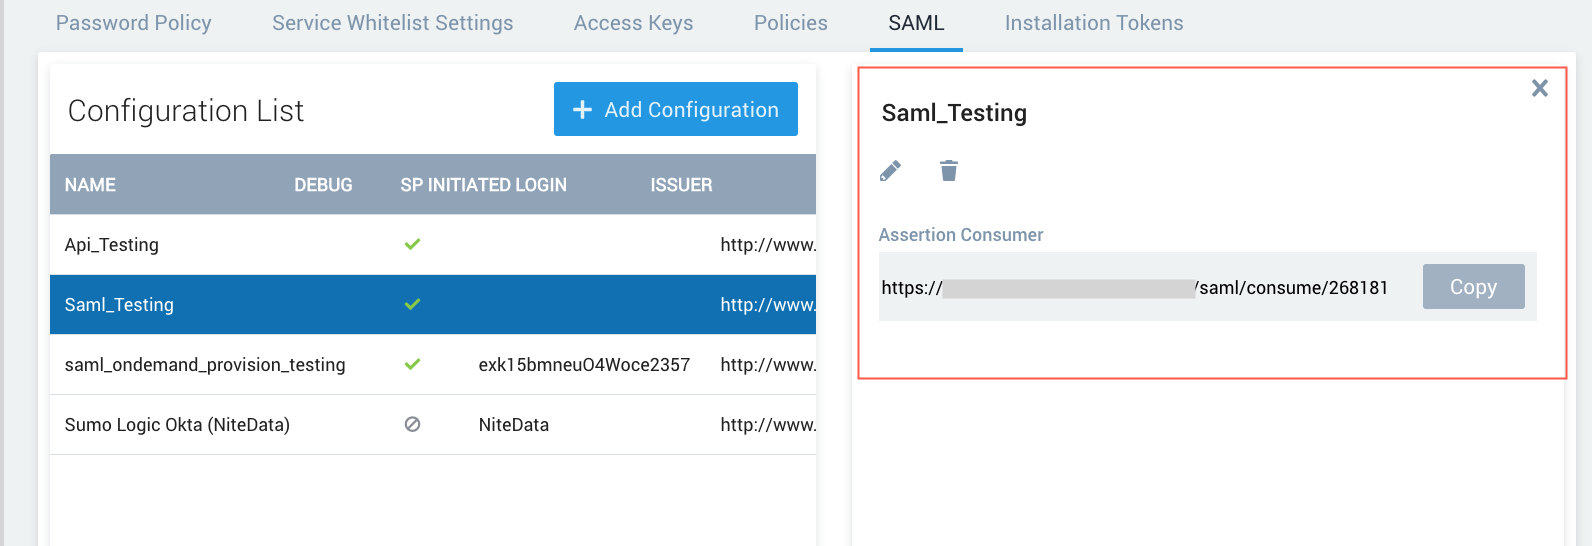
Task: Select the saml_ondemand_provision_testing configuration row
Action: (x=205, y=365)
